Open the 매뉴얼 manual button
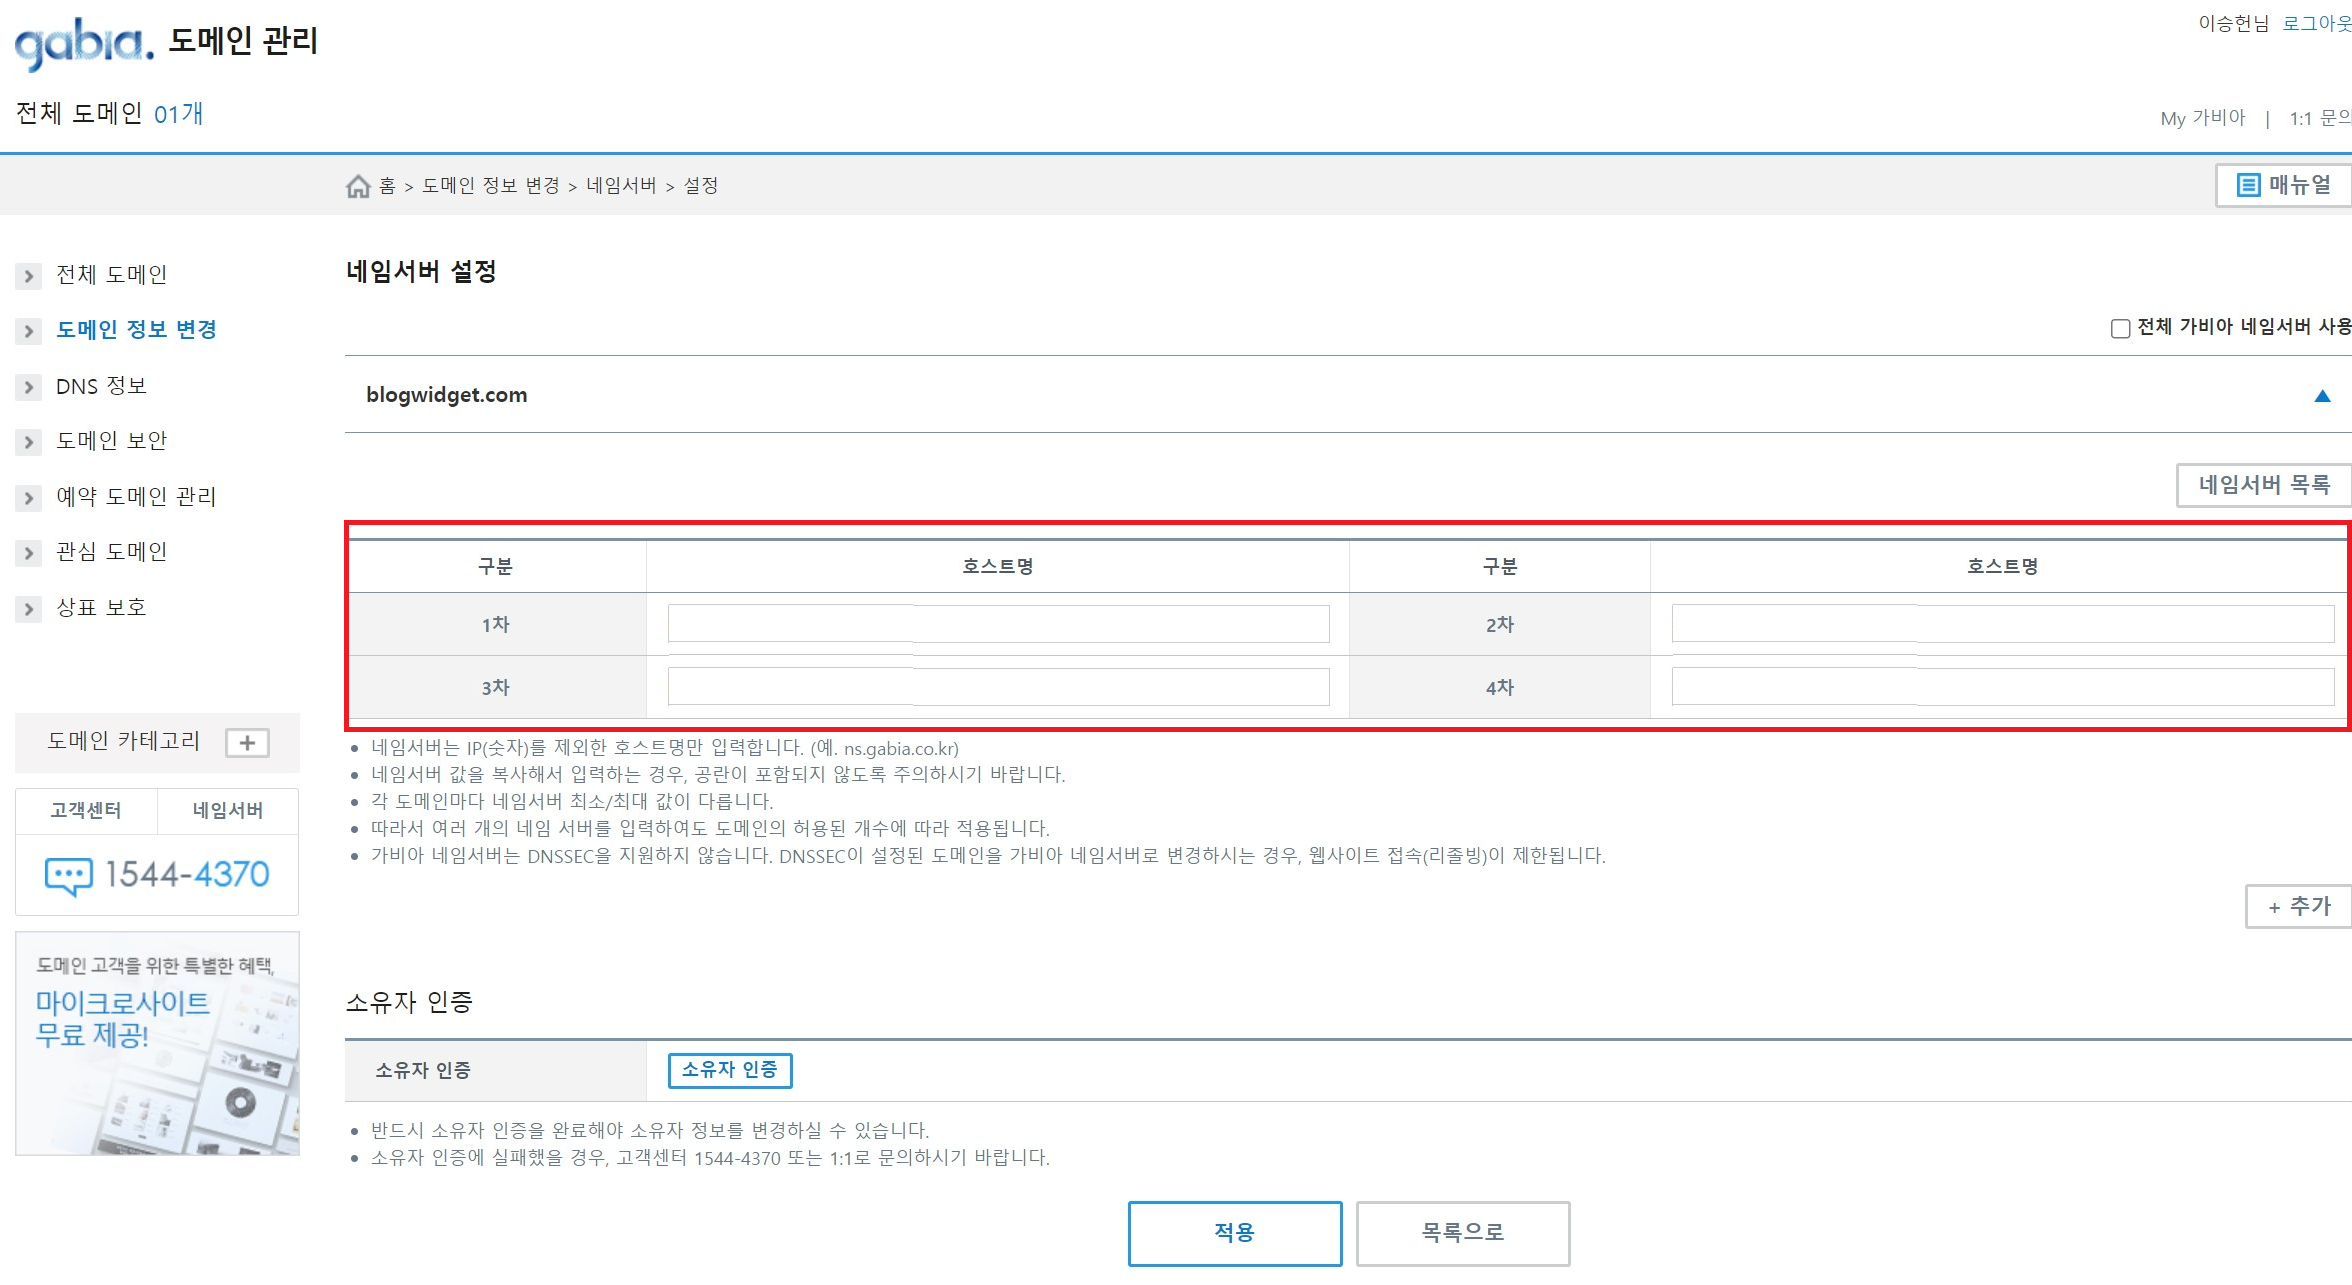This screenshot has width=2352, height=1285. coord(2283,185)
